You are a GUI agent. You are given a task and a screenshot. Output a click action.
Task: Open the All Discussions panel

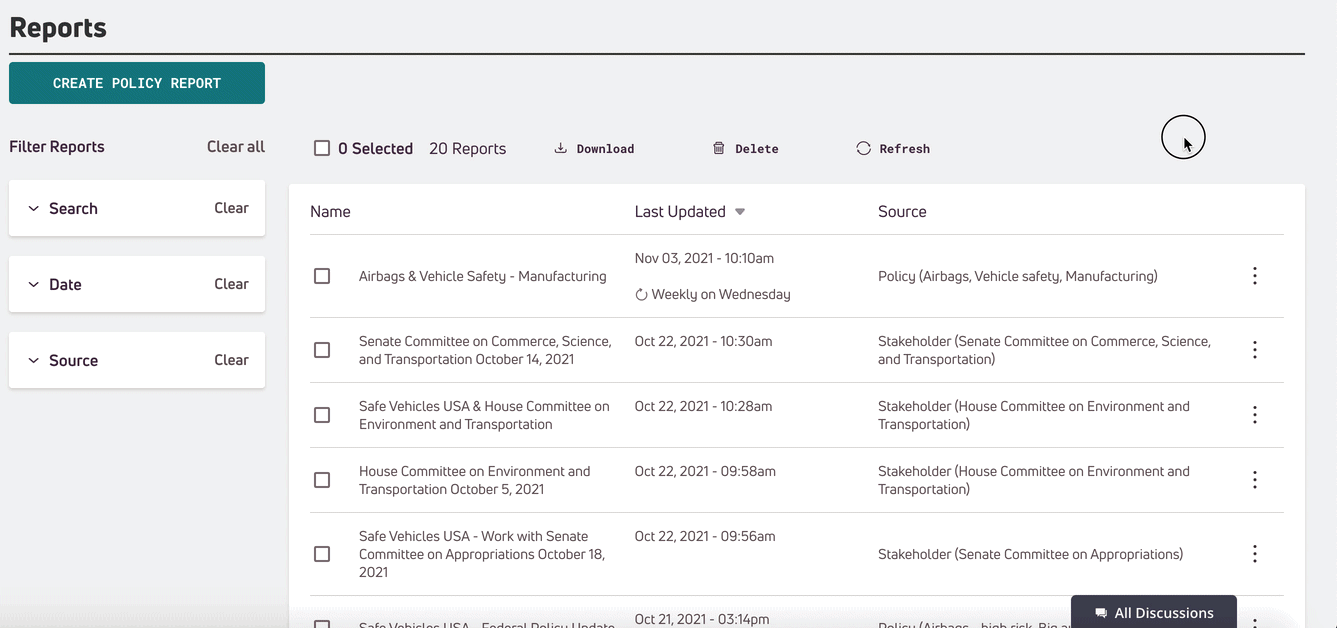click(1154, 612)
